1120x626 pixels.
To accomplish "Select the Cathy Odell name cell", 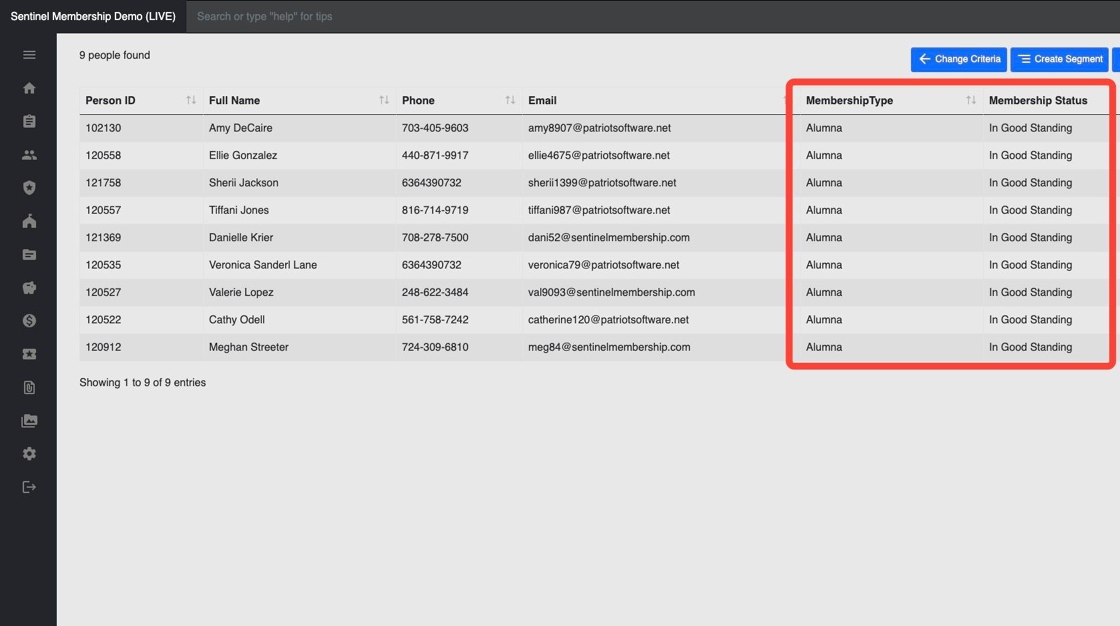I will tap(236, 319).
